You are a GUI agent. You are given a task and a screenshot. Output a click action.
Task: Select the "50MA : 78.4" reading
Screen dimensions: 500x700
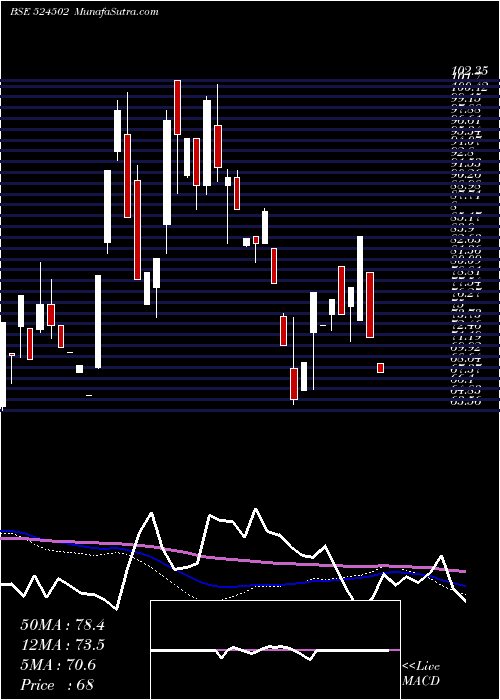click(62, 625)
